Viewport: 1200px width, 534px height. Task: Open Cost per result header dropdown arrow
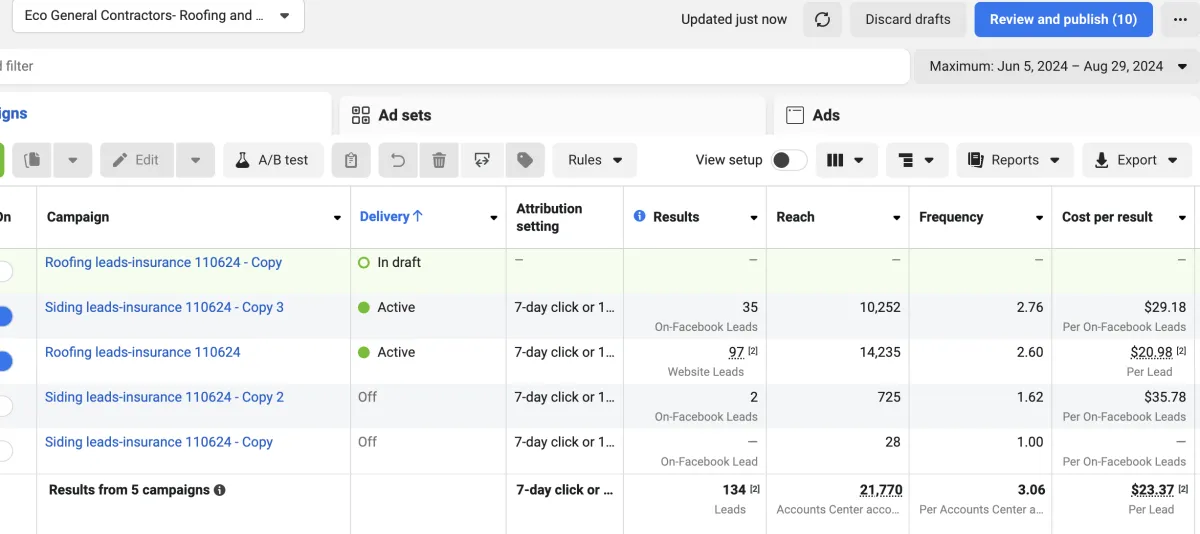click(1183, 218)
